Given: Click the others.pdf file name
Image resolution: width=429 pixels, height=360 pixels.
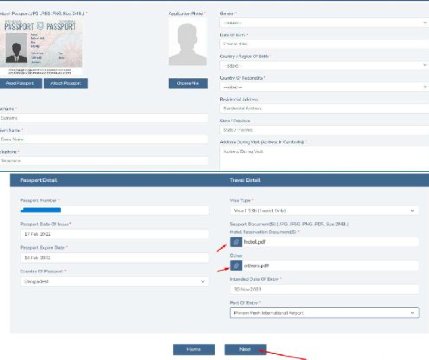Looking at the screenshot, I should pos(256,266).
